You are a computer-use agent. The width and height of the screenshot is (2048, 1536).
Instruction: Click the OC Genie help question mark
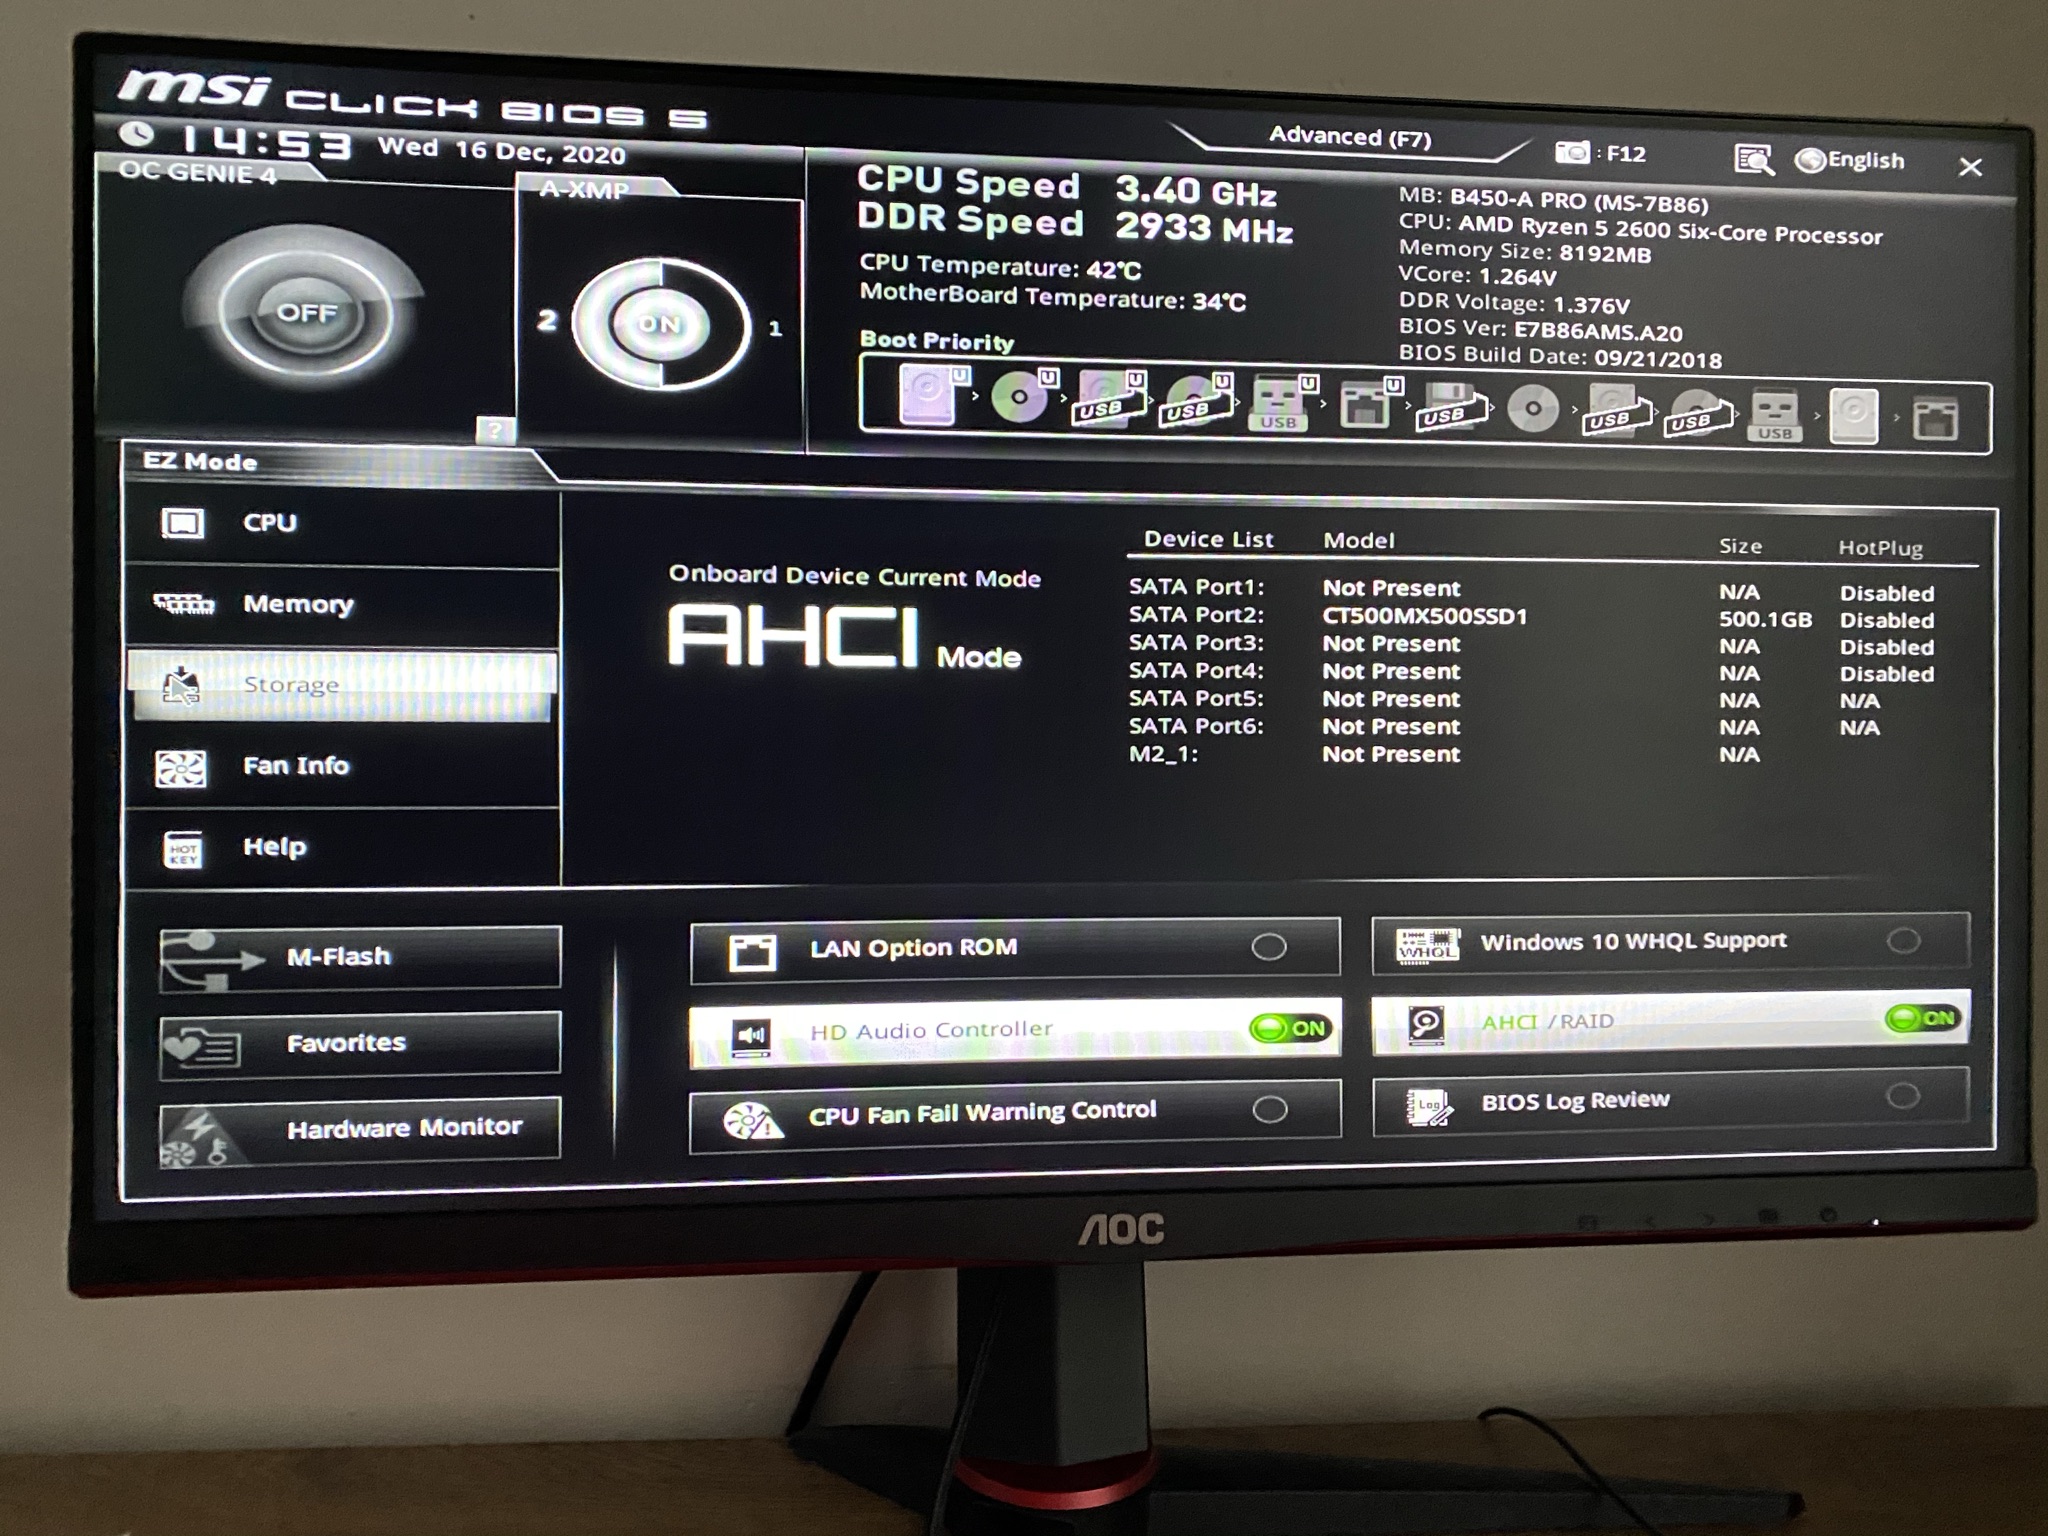click(x=494, y=430)
